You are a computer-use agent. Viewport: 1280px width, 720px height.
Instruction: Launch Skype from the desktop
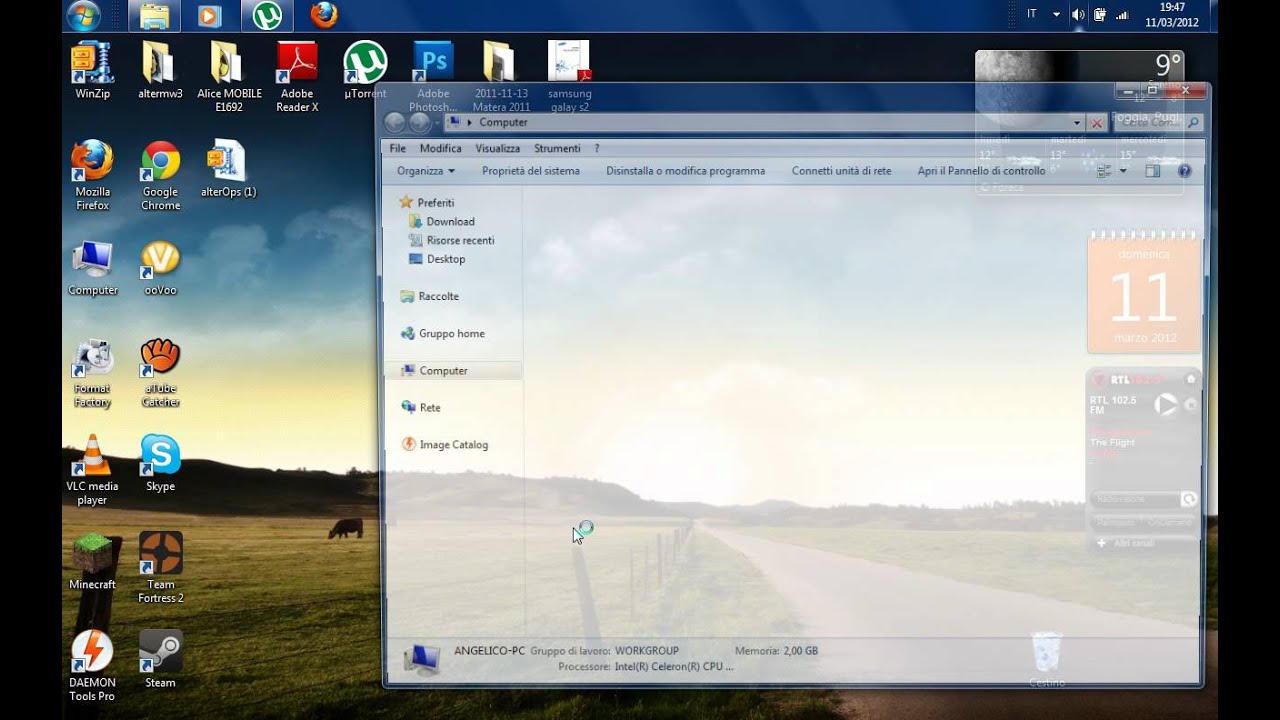click(x=160, y=463)
